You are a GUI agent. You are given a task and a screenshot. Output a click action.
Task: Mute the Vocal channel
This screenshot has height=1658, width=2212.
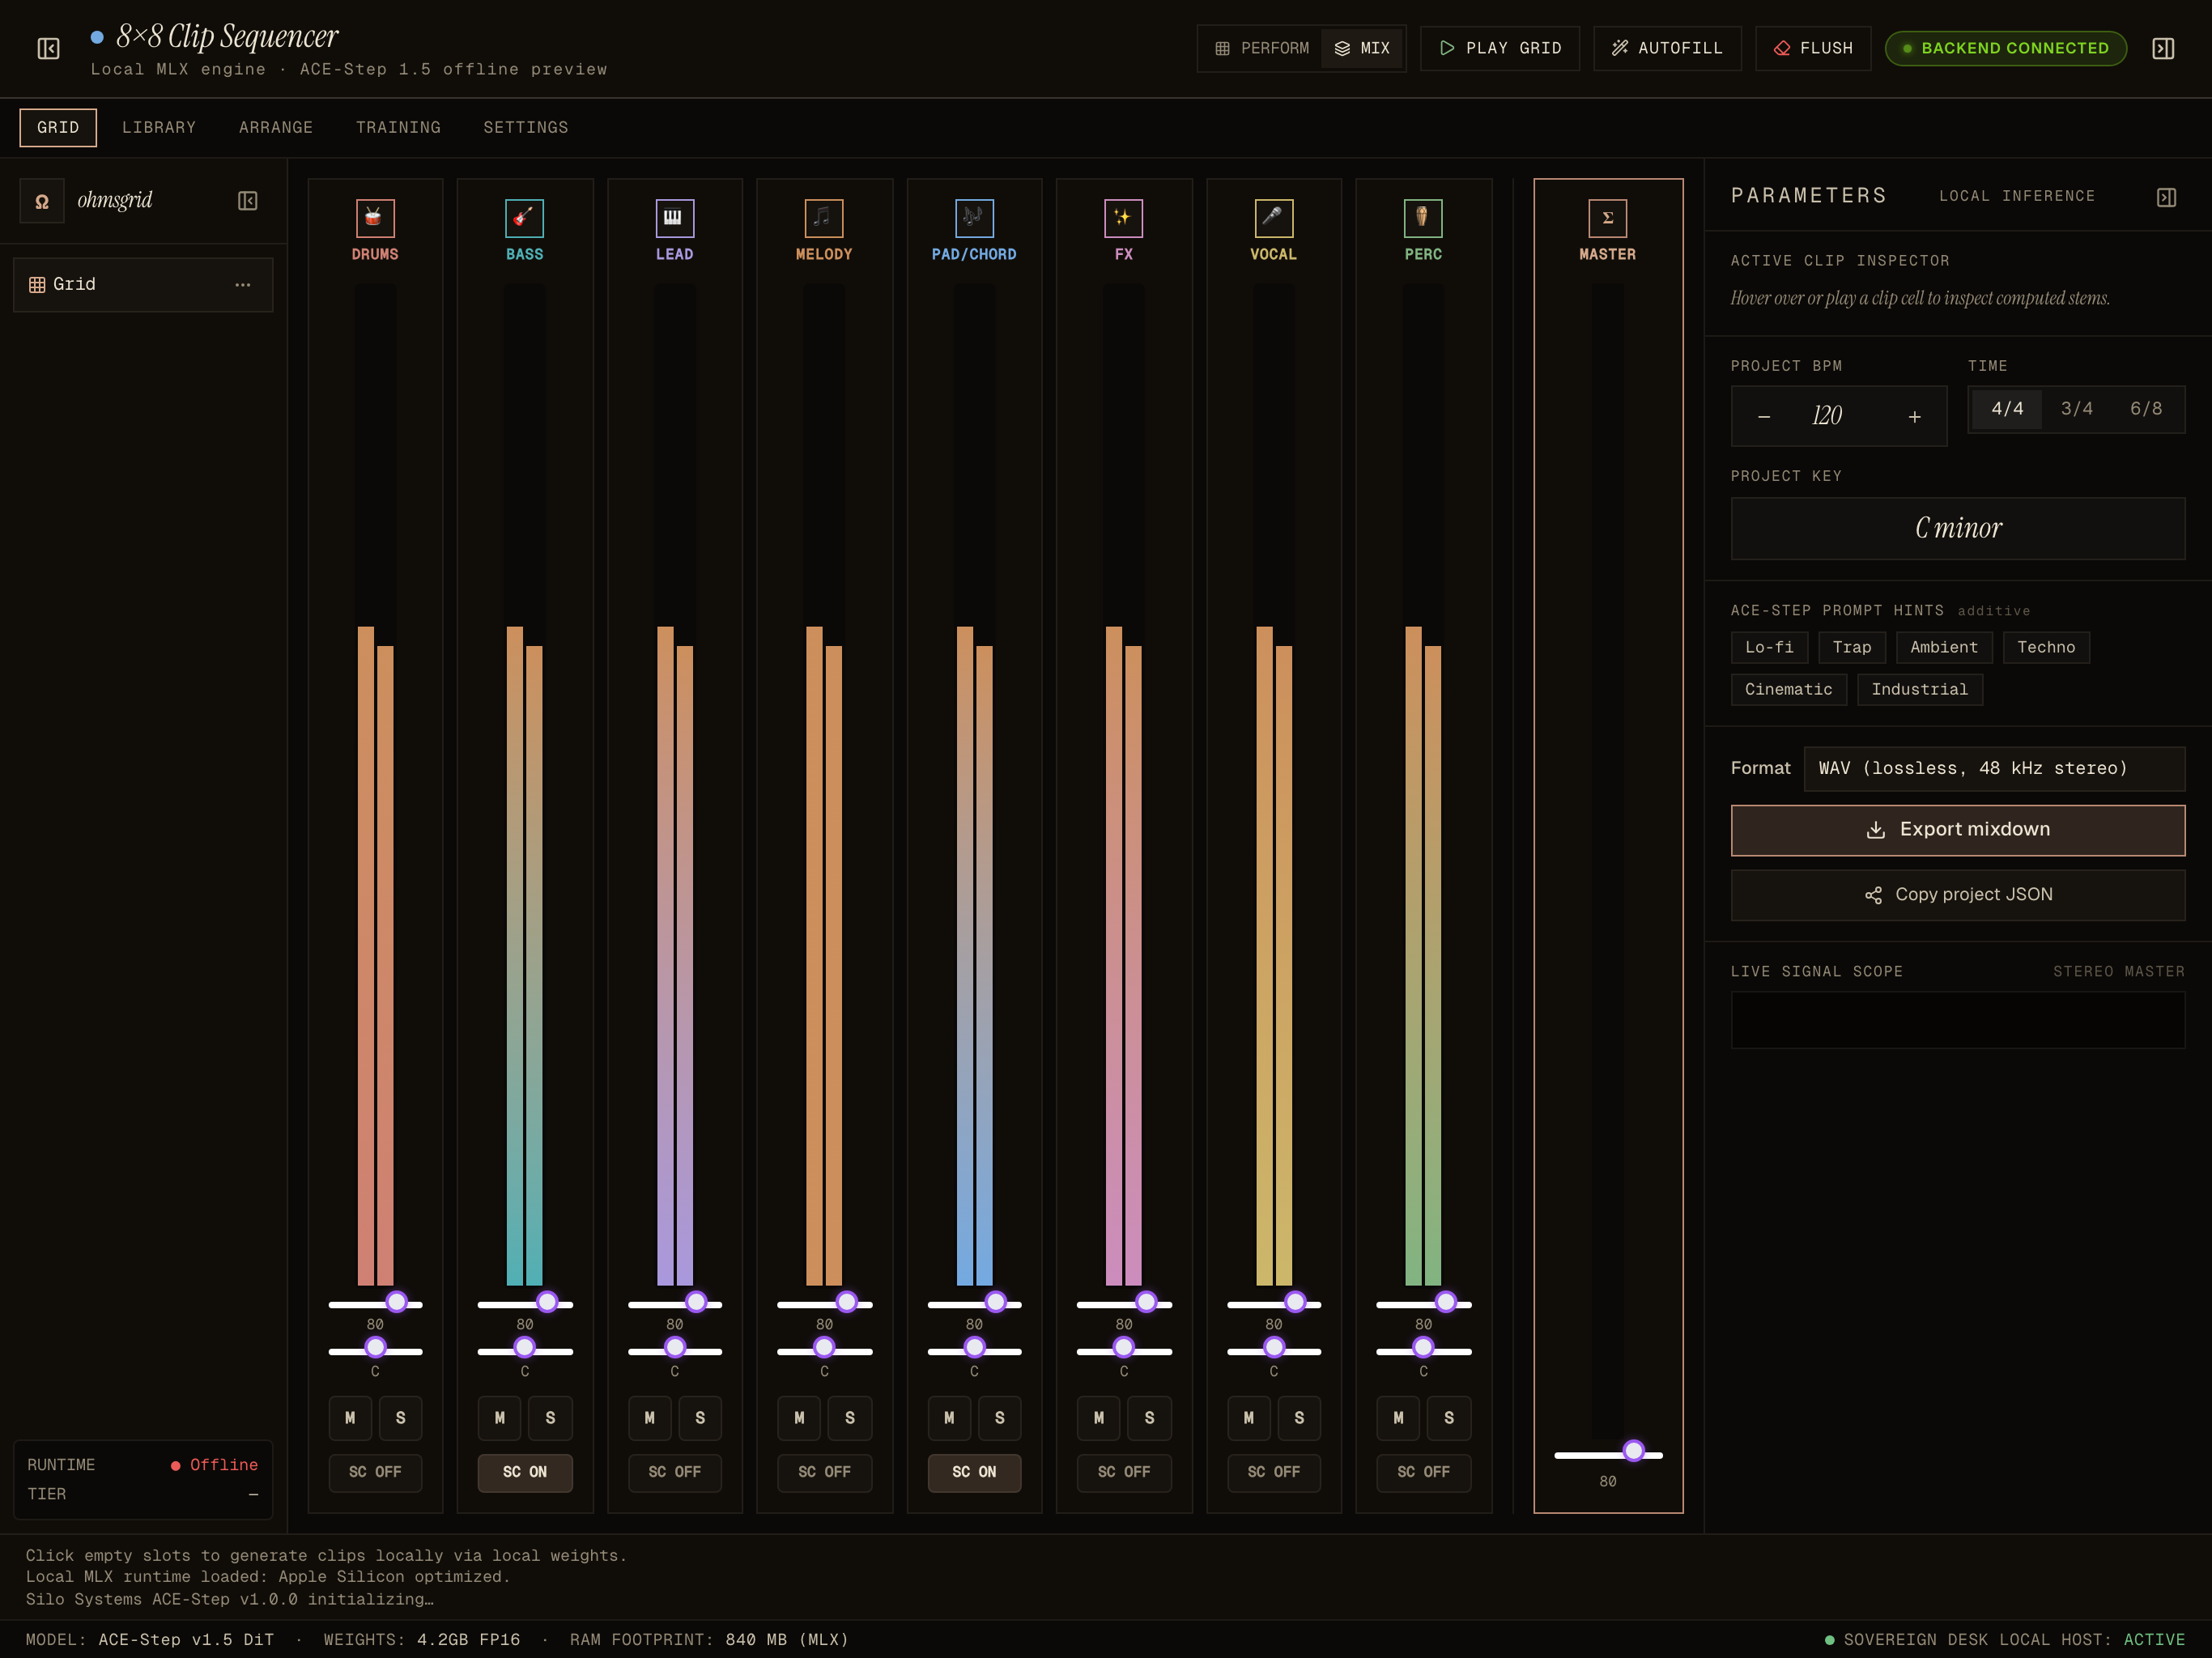pos(1248,1418)
